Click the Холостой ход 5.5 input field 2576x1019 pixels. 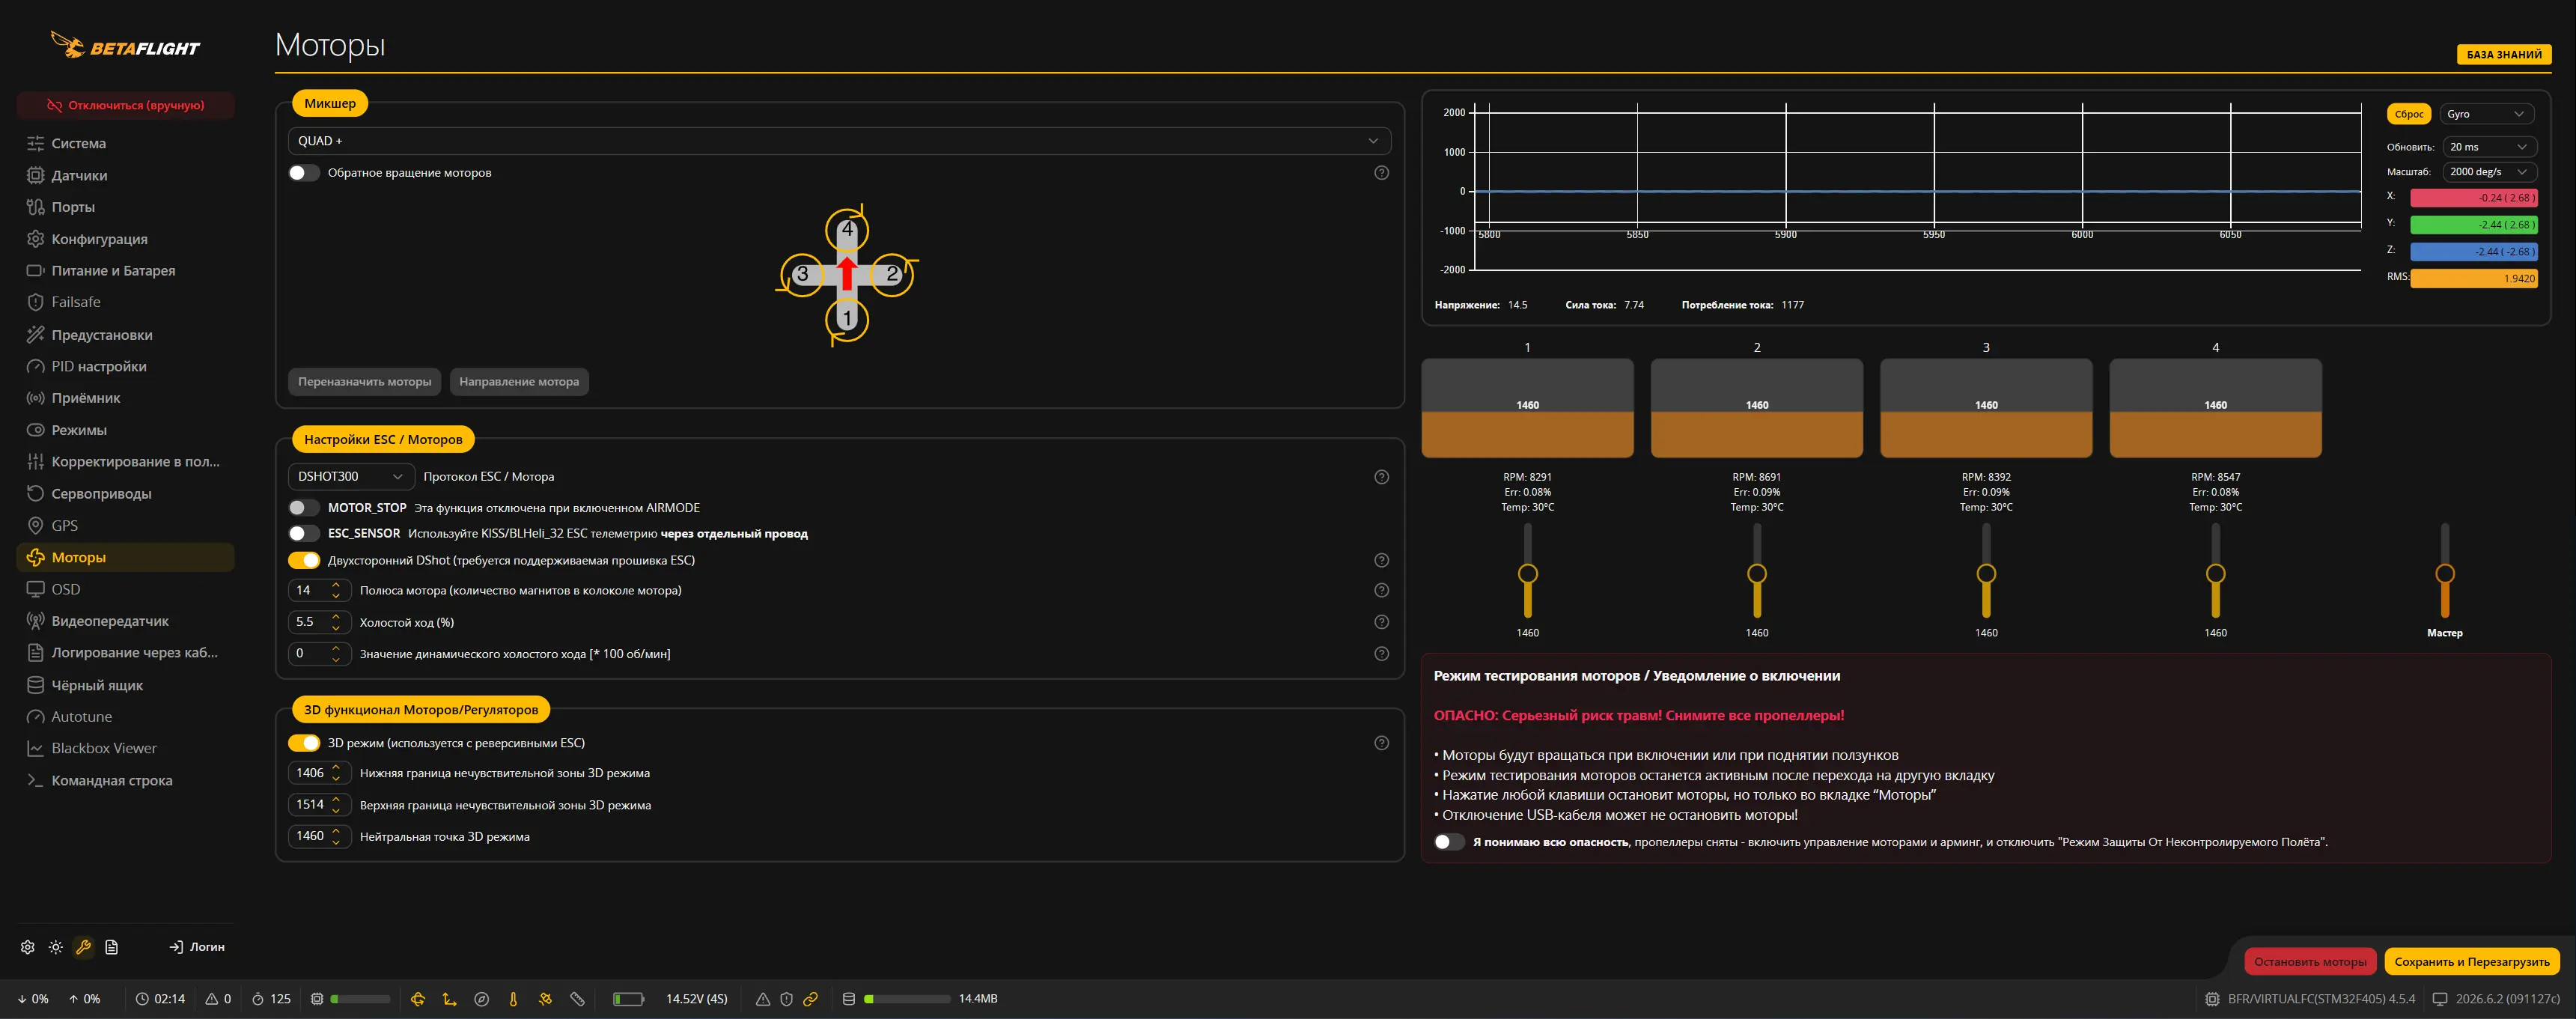click(x=319, y=622)
